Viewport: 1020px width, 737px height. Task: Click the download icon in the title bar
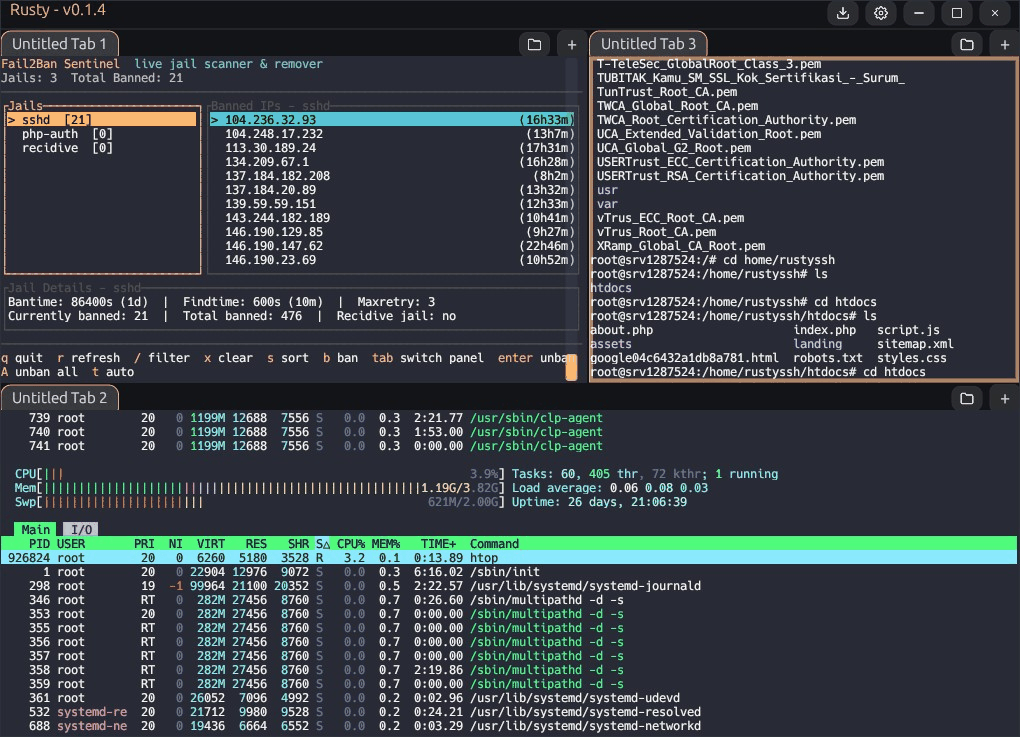[842, 13]
